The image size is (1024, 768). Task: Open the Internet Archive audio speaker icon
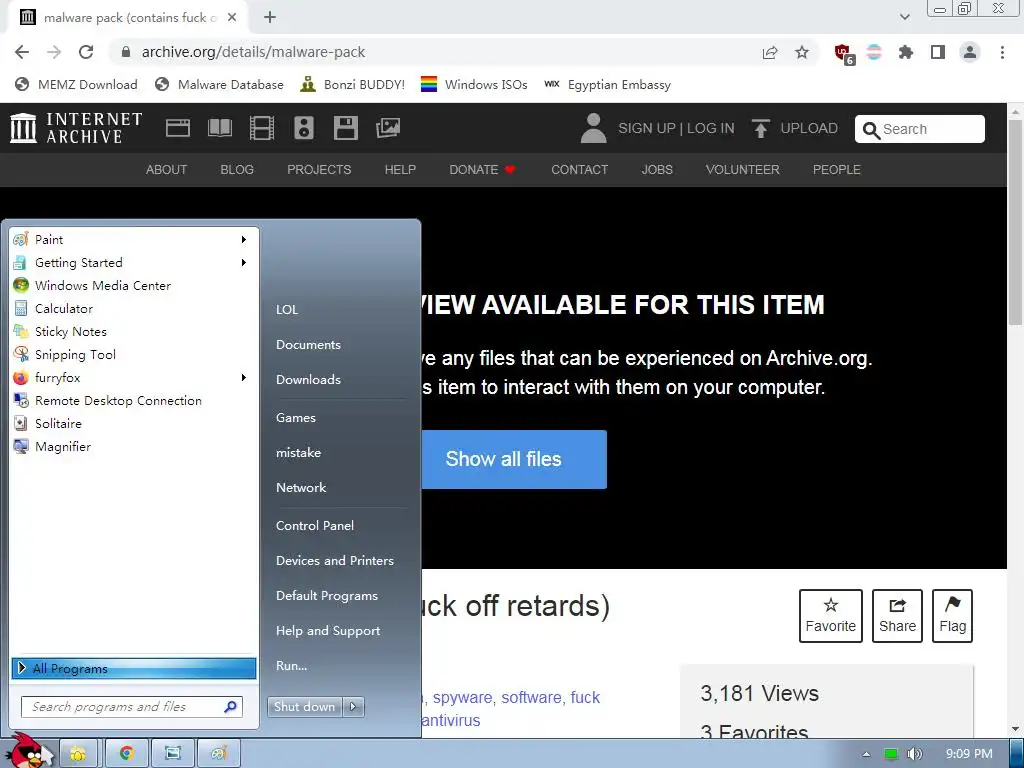(x=304, y=128)
